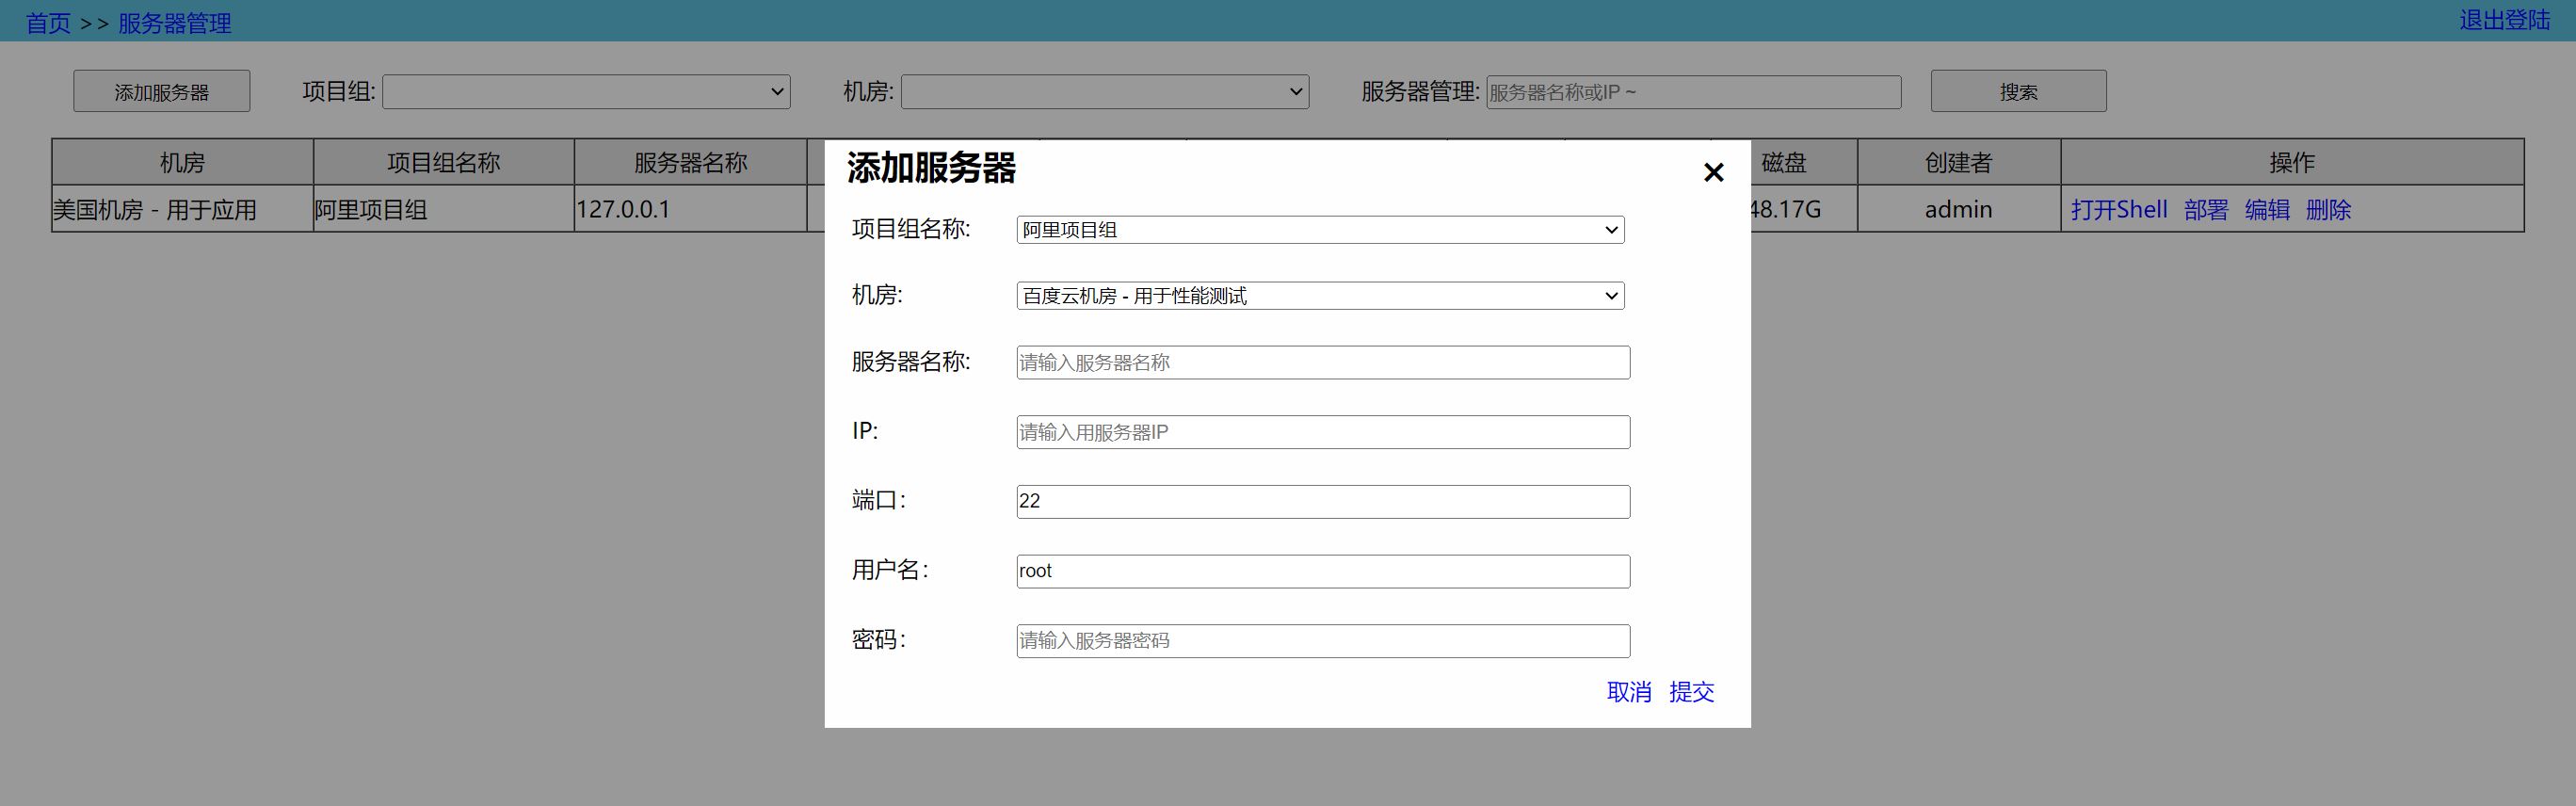Expand the 机房 filter dropdown in toolbar
2576x806 pixels.
tap(1104, 92)
